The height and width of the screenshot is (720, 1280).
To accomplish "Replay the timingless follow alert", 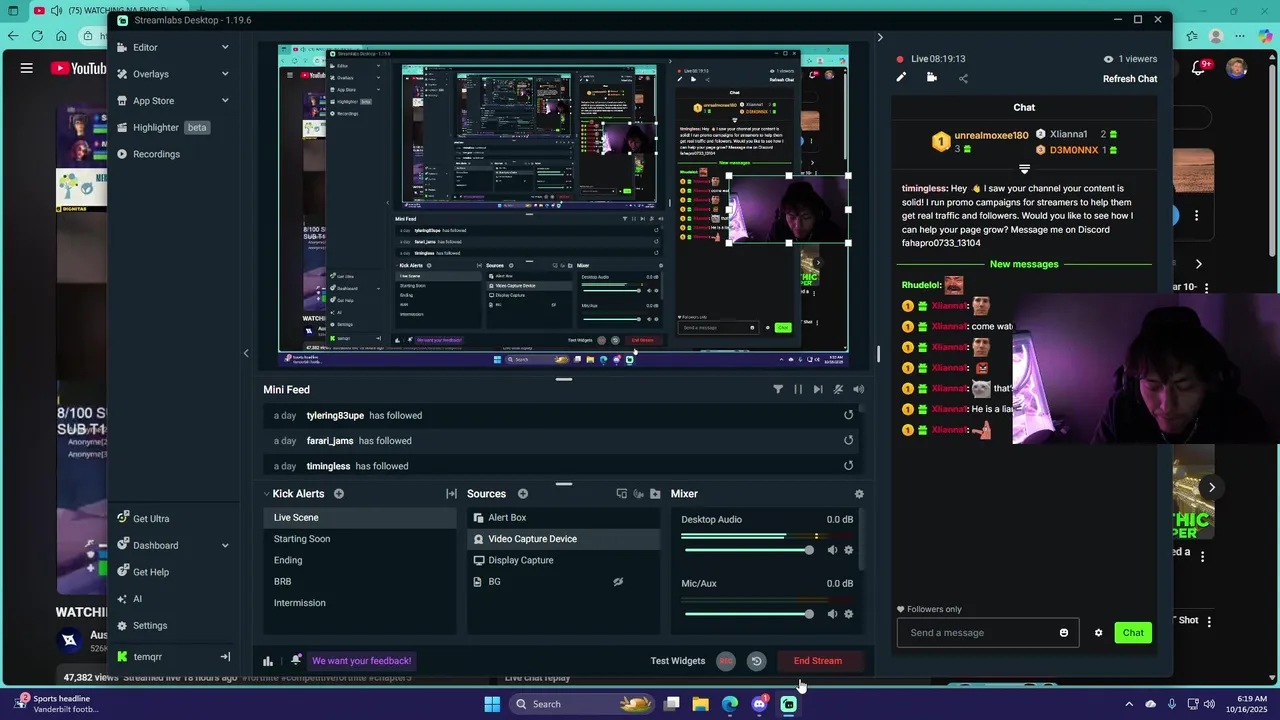I will click(x=849, y=465).
